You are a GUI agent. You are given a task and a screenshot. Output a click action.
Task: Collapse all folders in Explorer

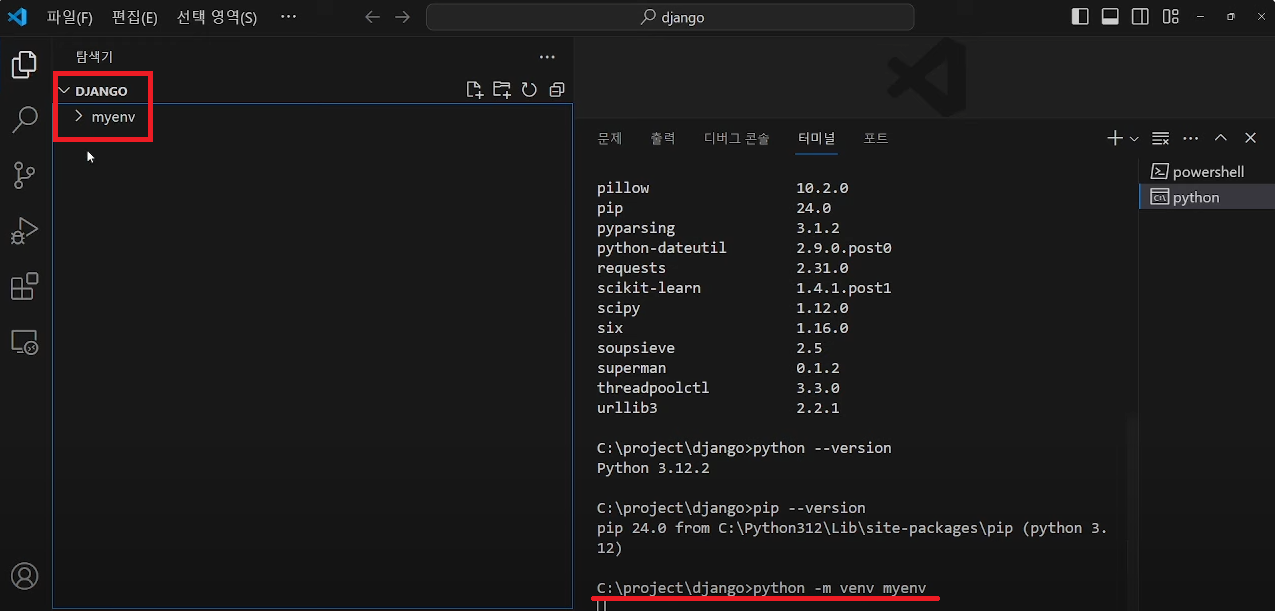[x=557, y=90]
